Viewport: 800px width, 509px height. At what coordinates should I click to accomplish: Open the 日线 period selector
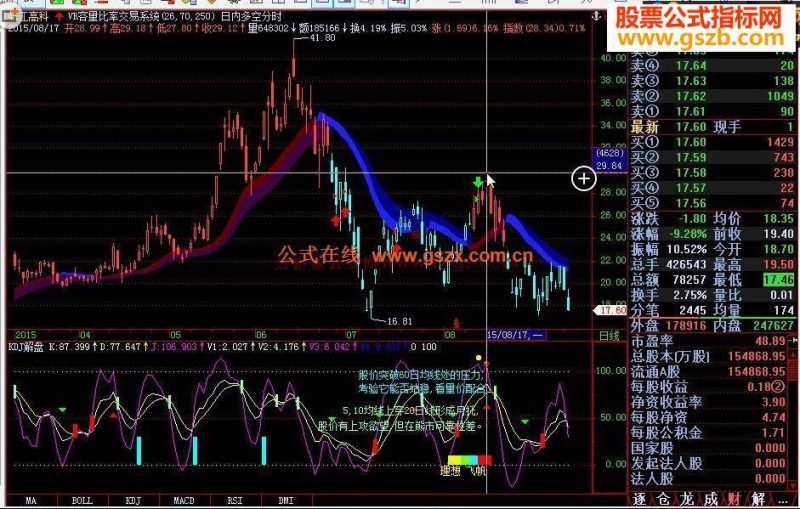[609, 336]
